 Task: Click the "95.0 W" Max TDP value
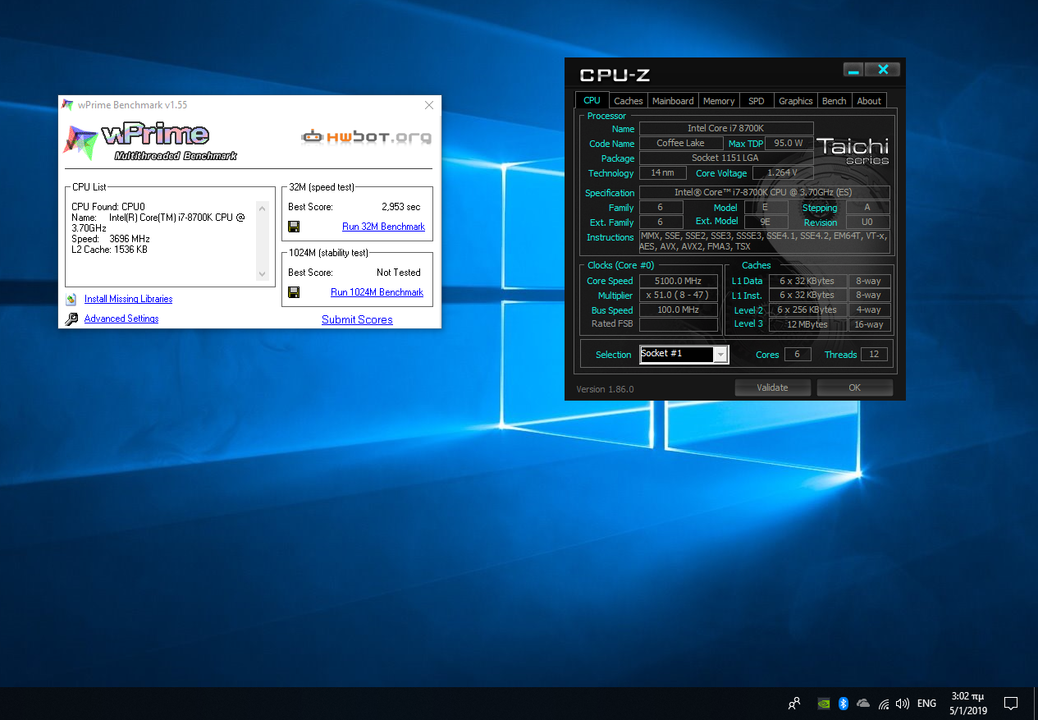coord(788,143)
